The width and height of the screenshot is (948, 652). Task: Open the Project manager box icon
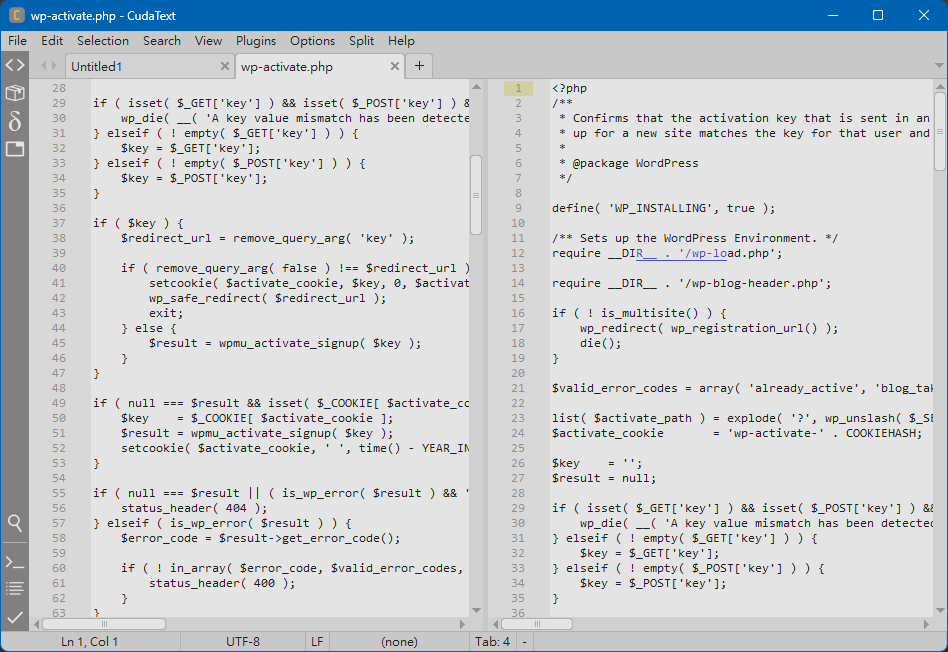point(14,93)
